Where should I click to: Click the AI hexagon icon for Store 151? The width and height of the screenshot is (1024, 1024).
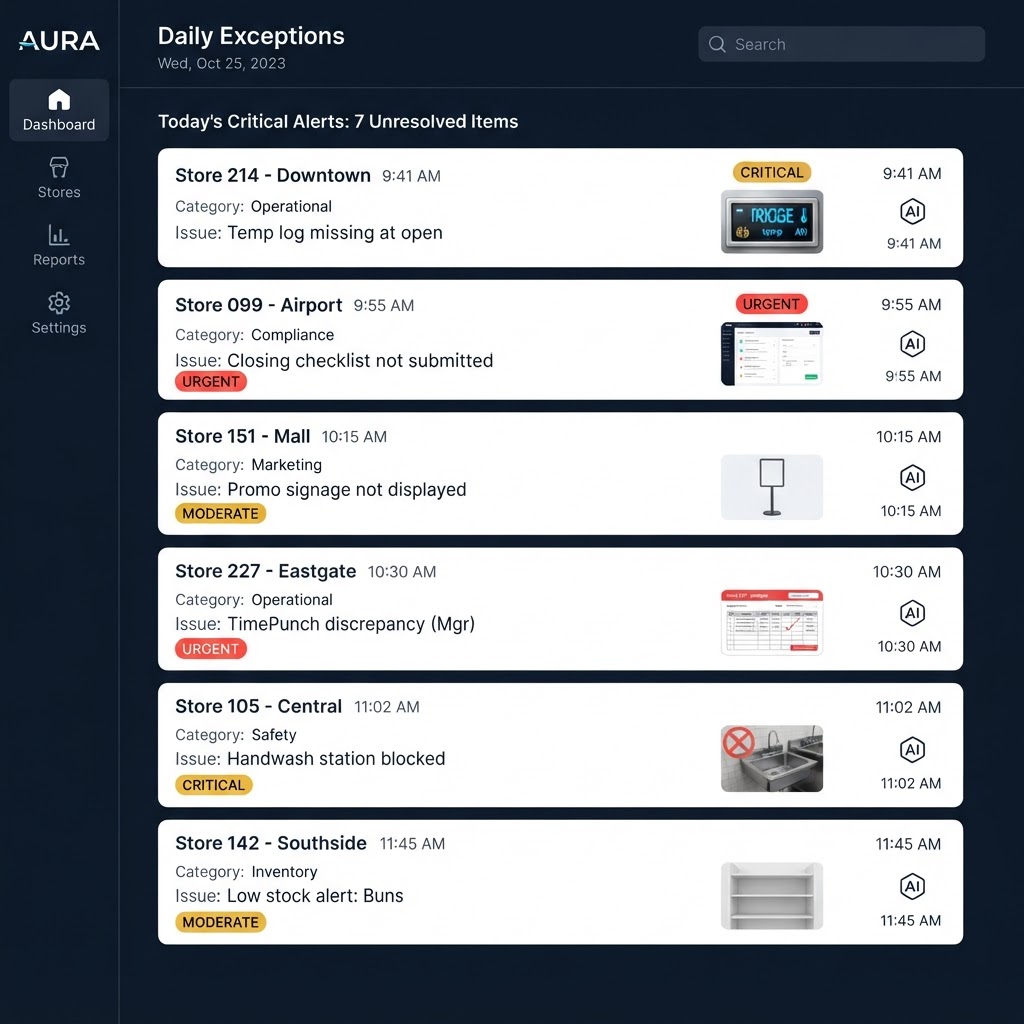912,477
